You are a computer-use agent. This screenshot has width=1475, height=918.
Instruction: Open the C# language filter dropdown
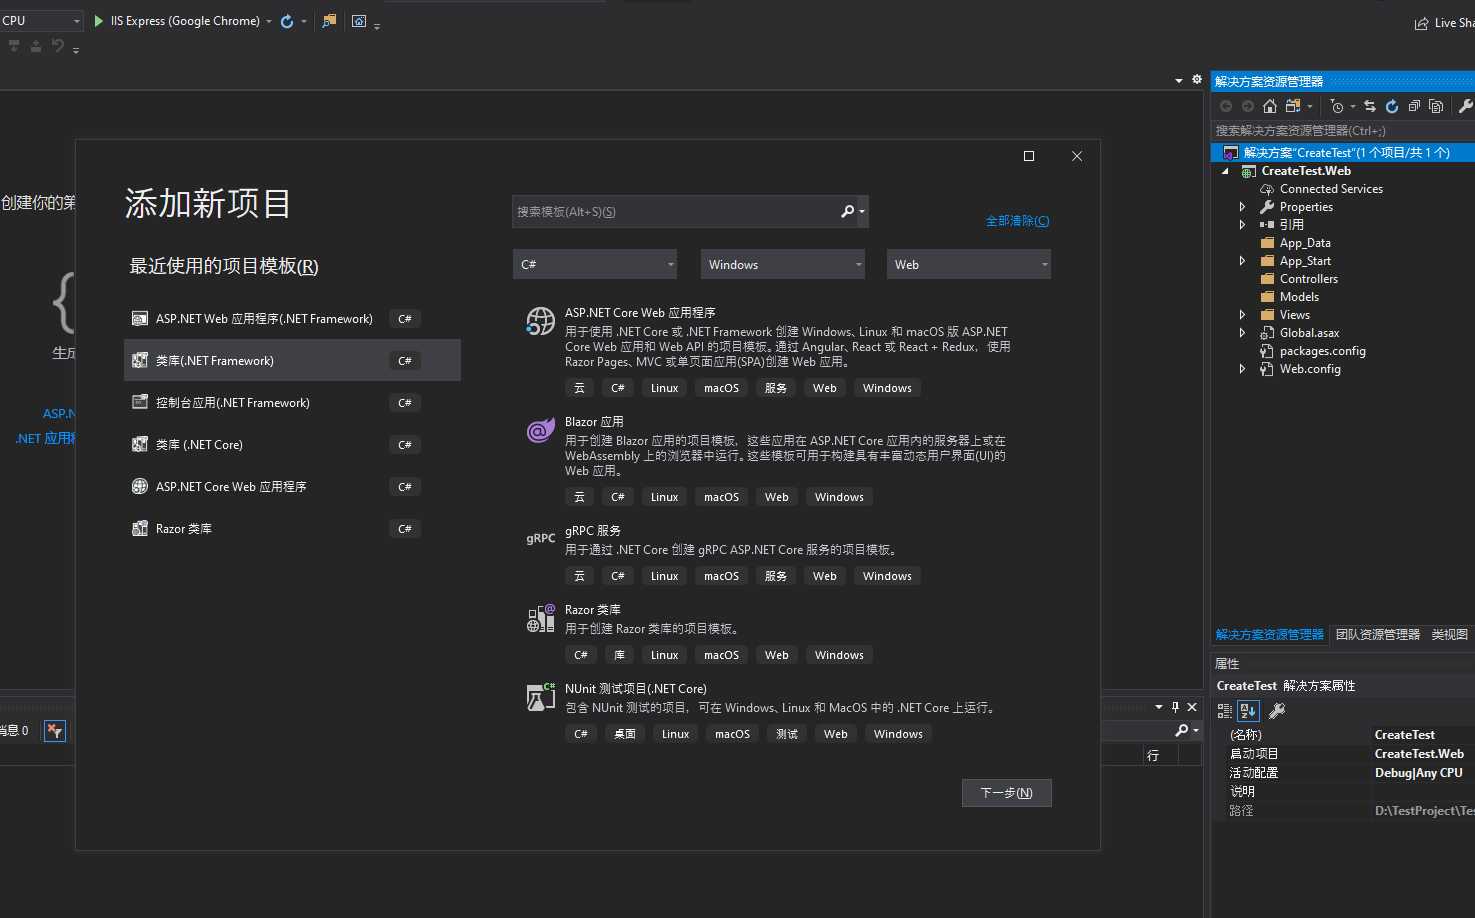point(595,264)
